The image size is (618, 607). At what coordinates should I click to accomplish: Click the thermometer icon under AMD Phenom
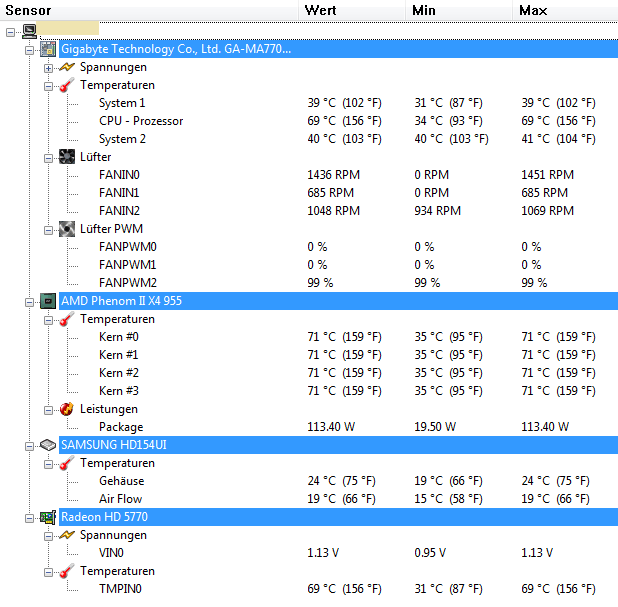[67, 319]
